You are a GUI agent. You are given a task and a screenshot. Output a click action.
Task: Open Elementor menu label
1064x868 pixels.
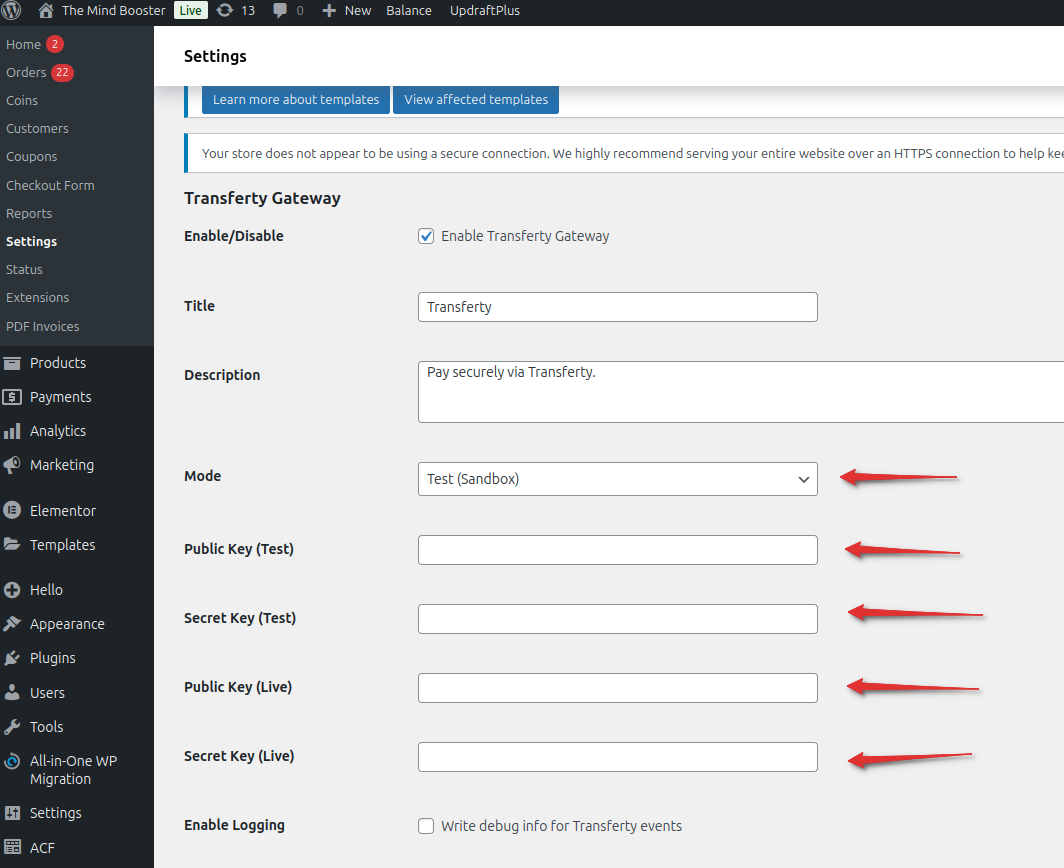coord(62,510)
